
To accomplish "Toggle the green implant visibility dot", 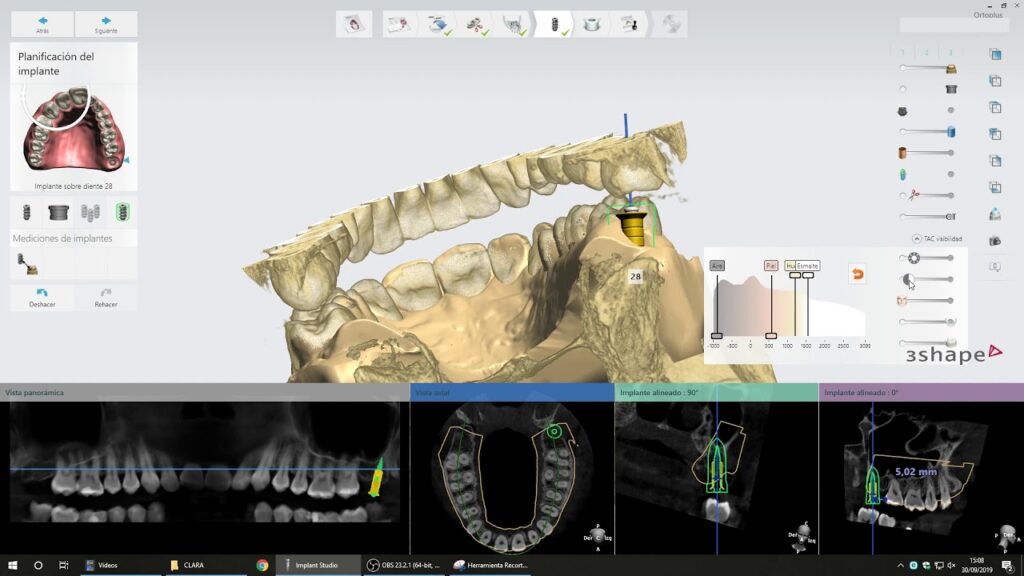I will click(951, 174).
